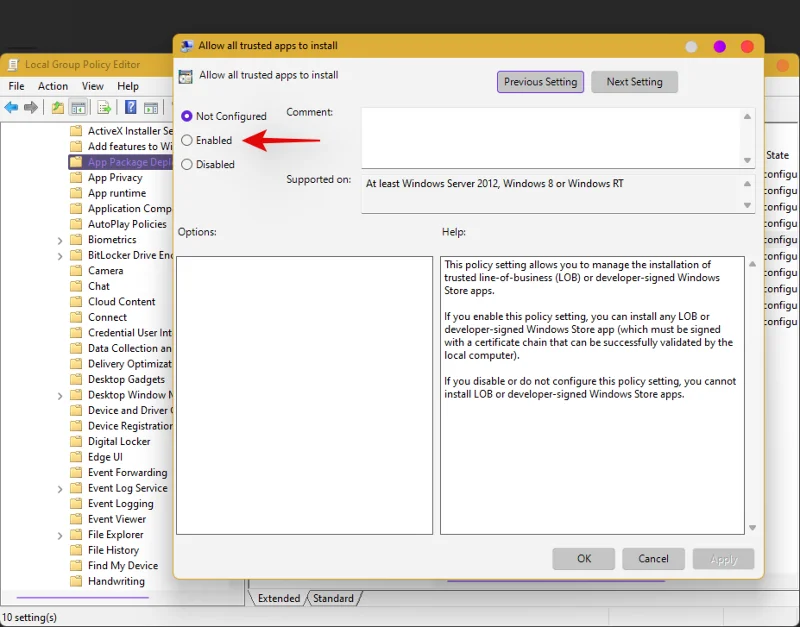Click the Up One Level folder icon
Viewport: 800px width, 627px height.
click(x=58, y=108)
